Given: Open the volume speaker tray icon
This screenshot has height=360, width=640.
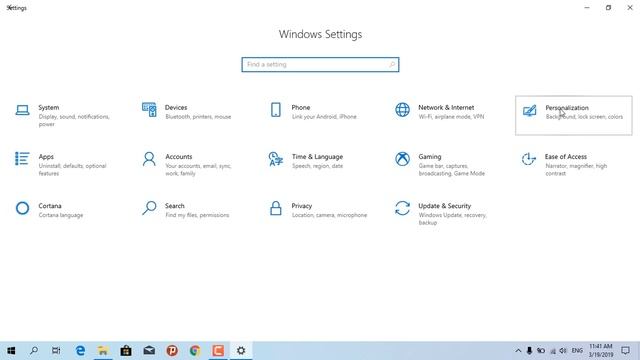Looking at the screenshot, I should pos(563,351).
